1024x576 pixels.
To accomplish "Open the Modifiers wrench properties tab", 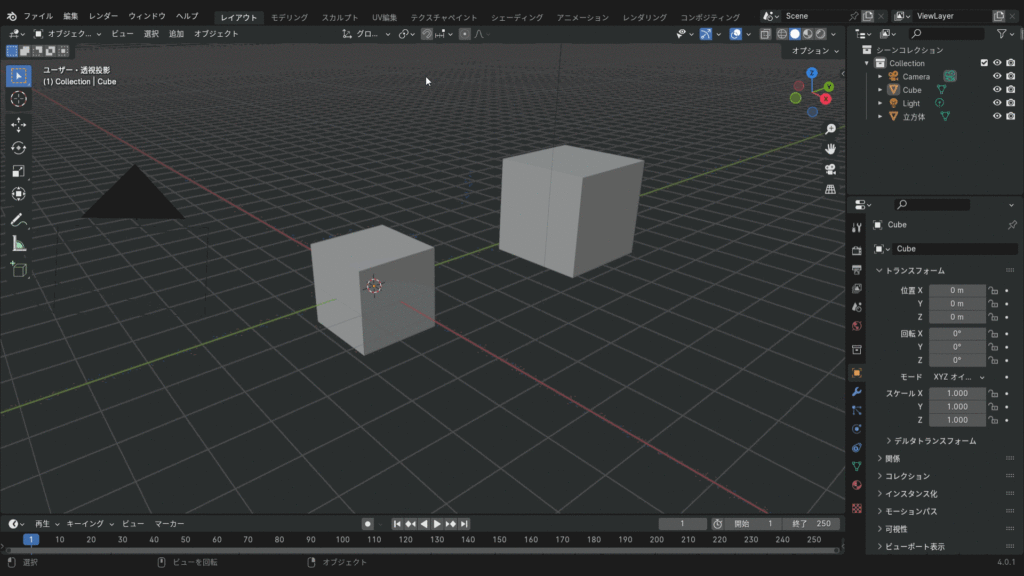I will click(x=856, y=392).
